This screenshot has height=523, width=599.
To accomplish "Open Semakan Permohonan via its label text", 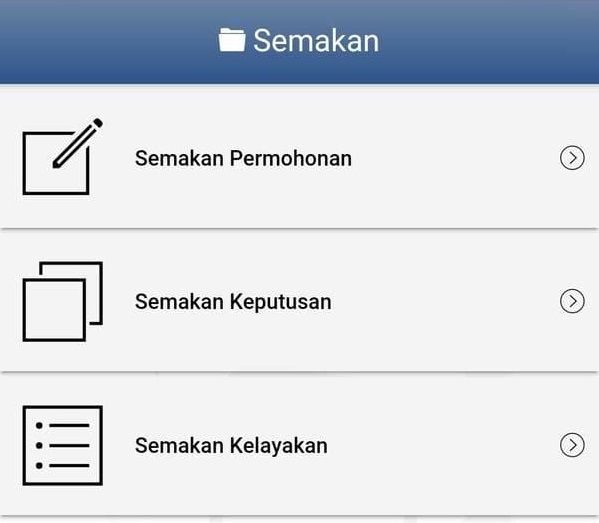I will click(x=243, y=158).
